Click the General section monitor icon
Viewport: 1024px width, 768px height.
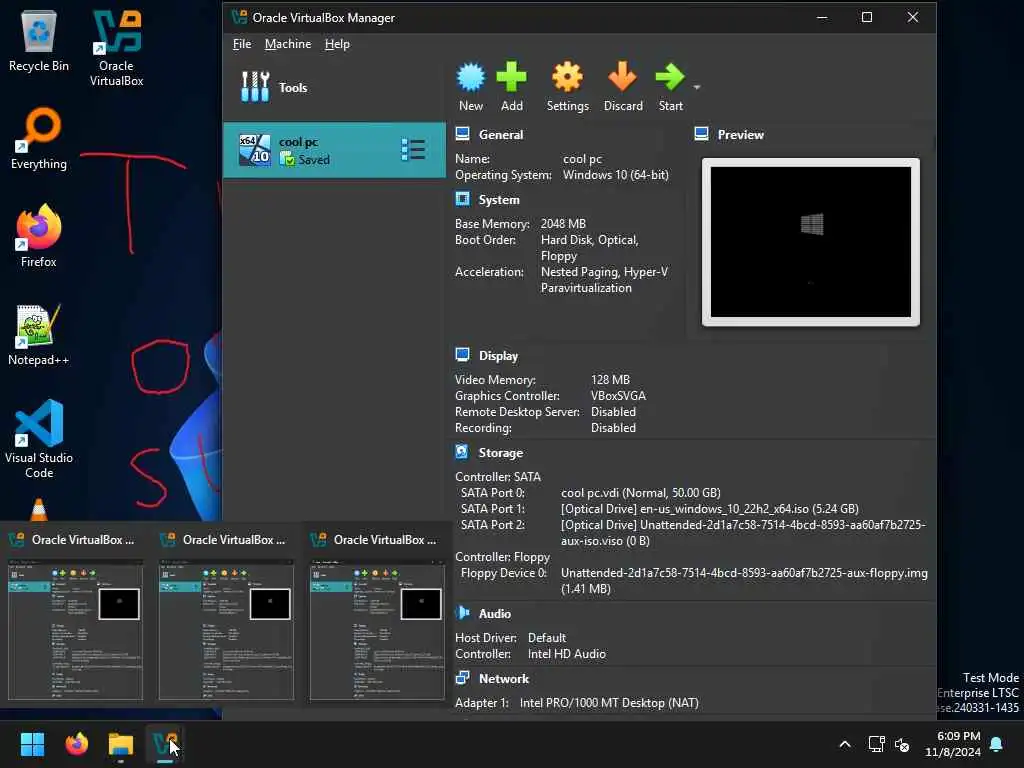coord(462,134)
